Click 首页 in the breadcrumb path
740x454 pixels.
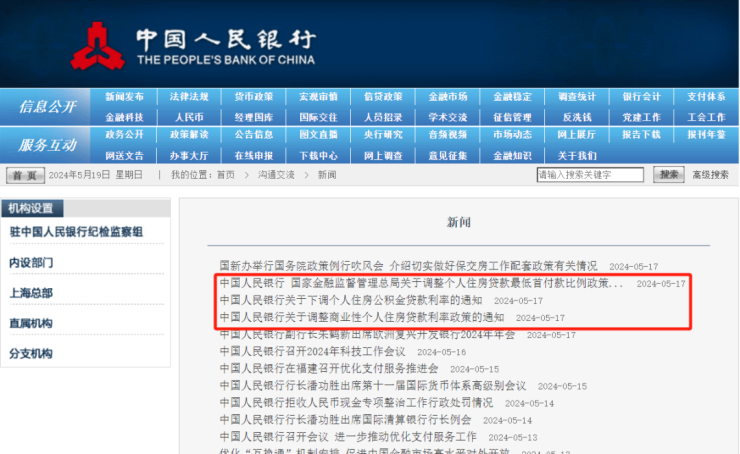point(226,175)
